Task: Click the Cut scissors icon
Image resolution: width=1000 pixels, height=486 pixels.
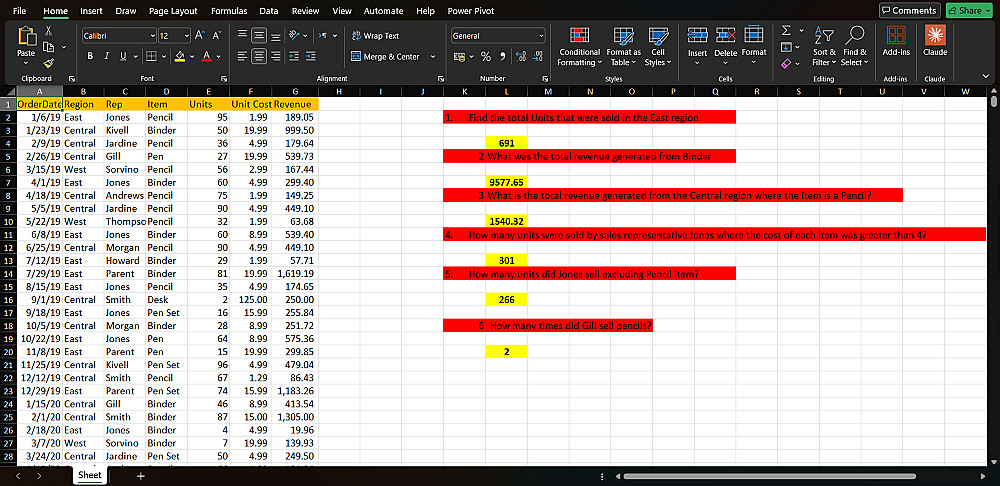Action: coord(48,31)
